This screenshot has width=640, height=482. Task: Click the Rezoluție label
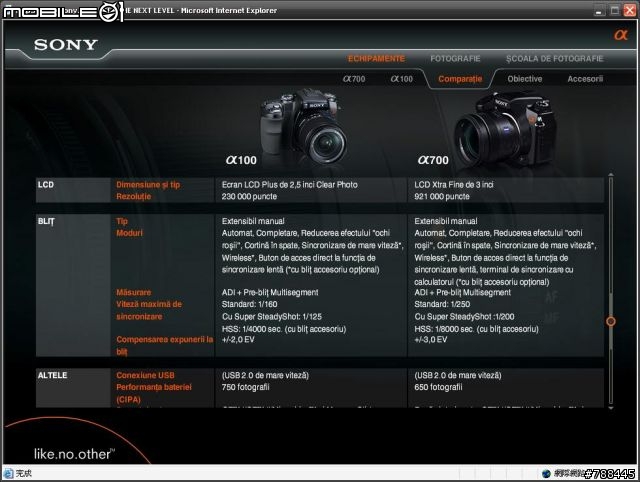coord(133,197)
